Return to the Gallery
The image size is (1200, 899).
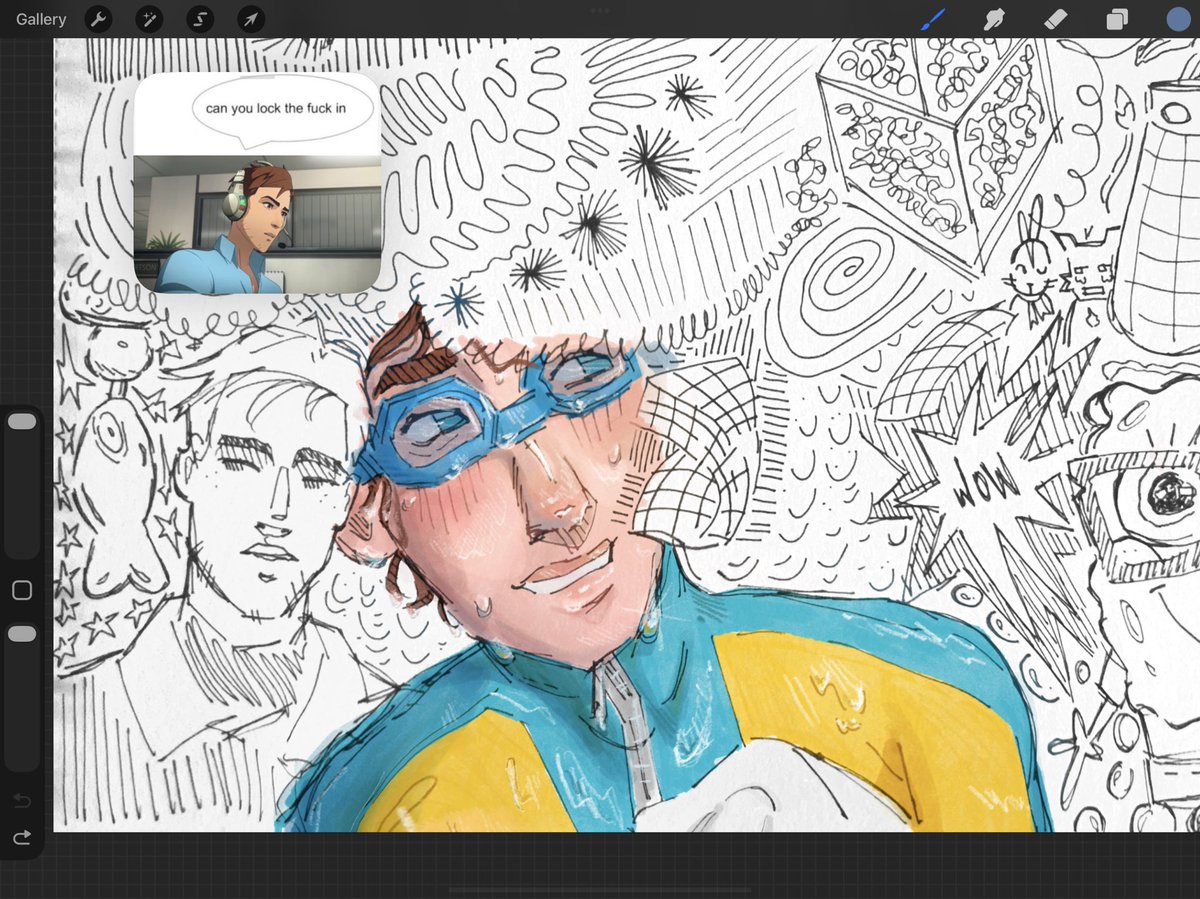(41, 19)
